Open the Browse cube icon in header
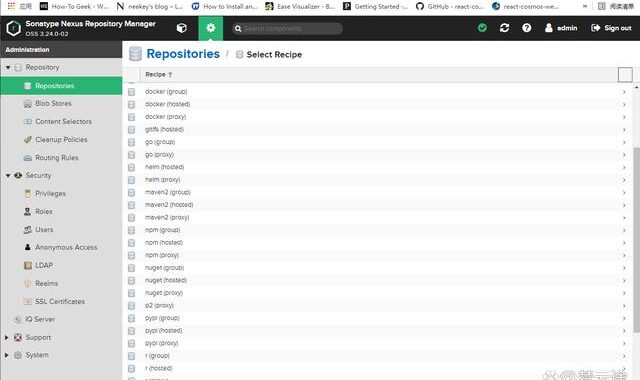The height and width of the screenshot is (380, 640). pyautogui.click(x=182, y=28)
